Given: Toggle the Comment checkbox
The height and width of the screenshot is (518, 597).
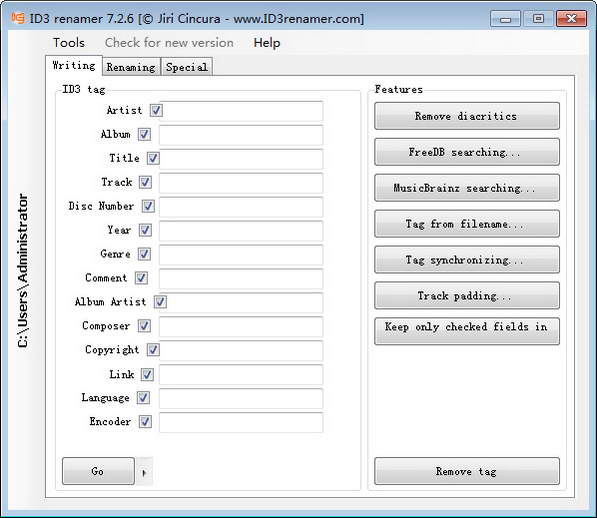Looking at the screenshot, I should (141, 278).
